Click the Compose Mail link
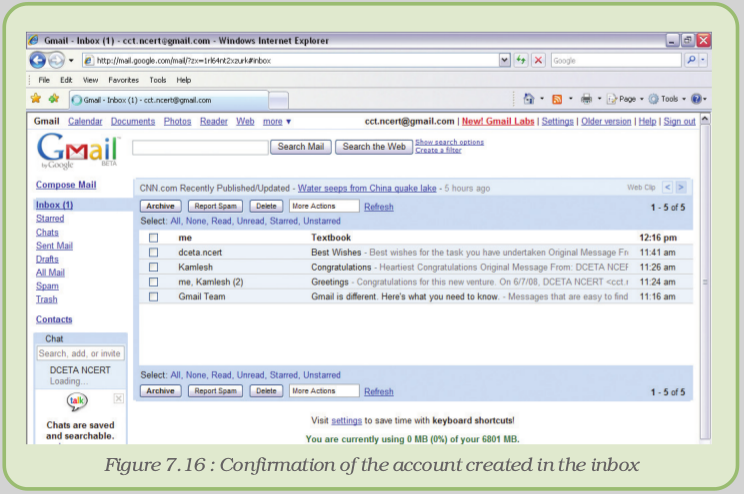The height and width of the screenshot is (494, 744). (x=66, y=185)
